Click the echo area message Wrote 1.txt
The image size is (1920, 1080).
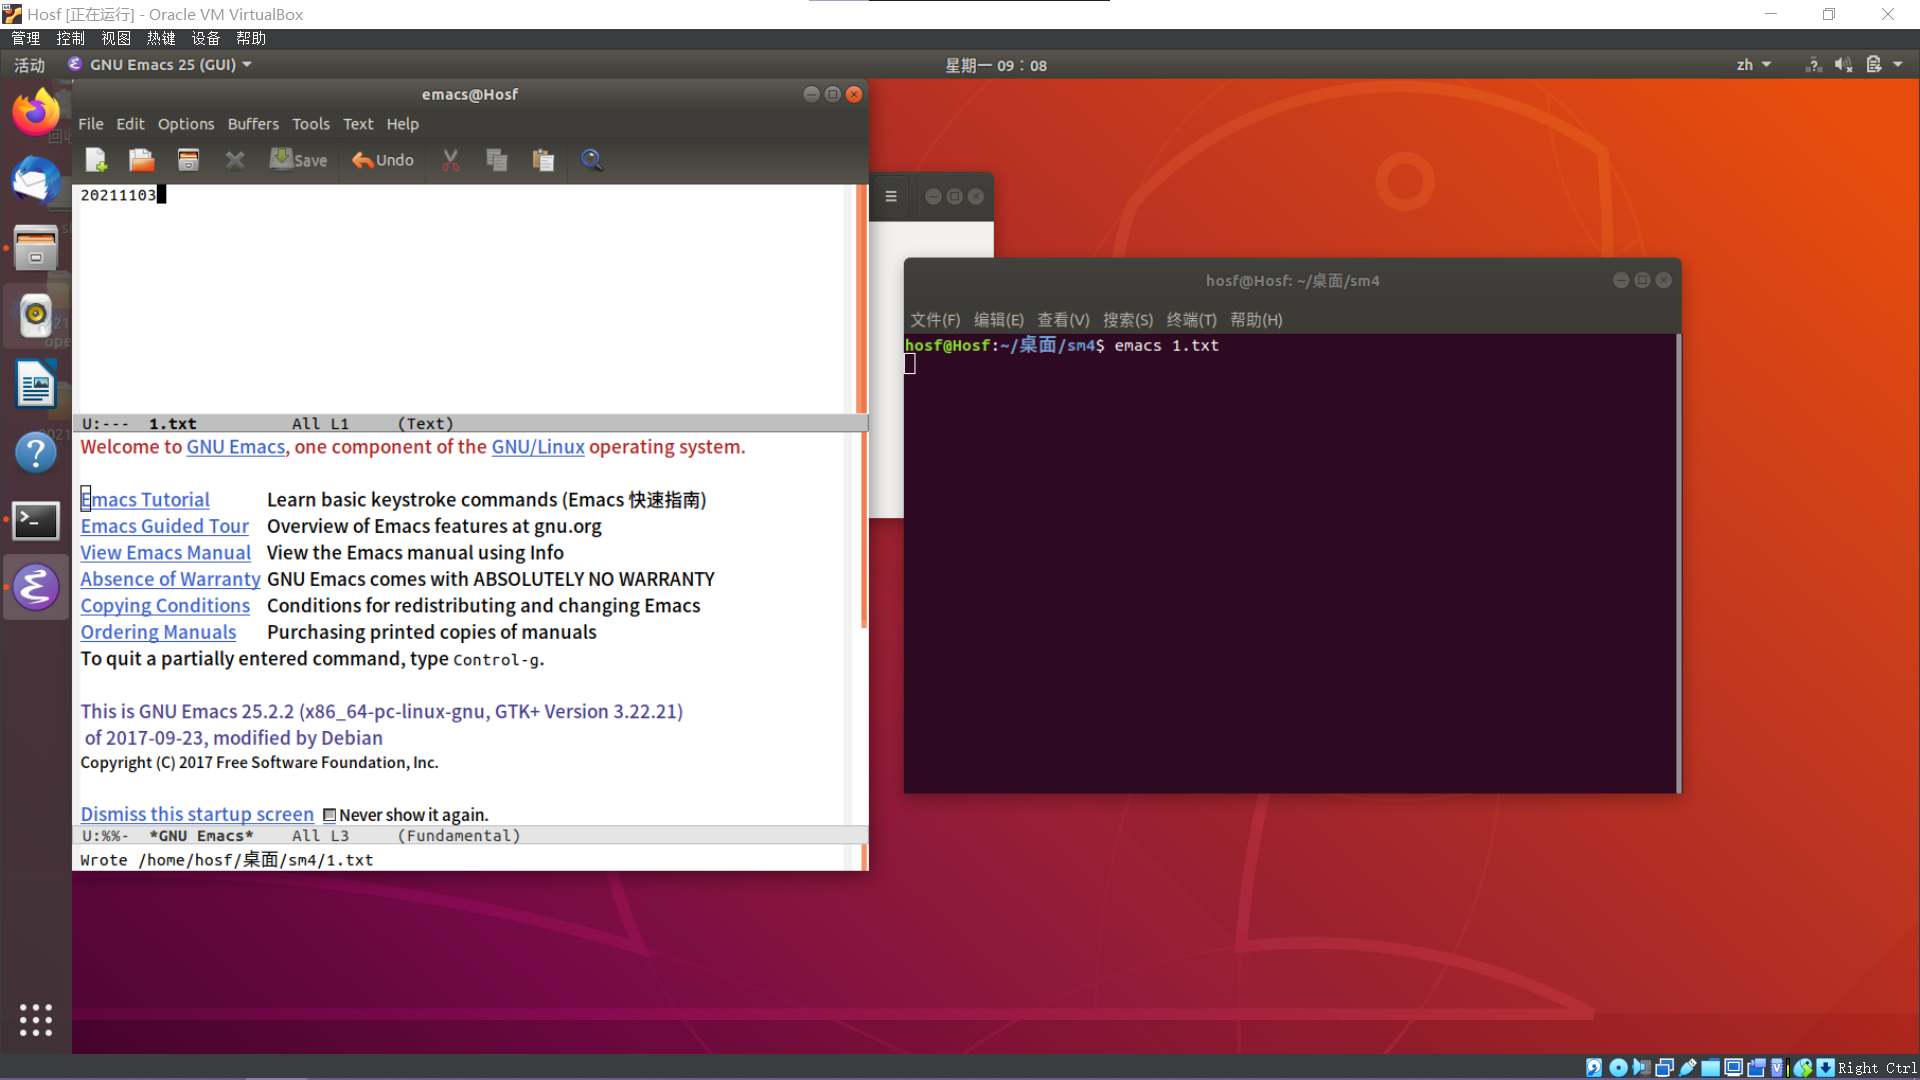point(227,860)
